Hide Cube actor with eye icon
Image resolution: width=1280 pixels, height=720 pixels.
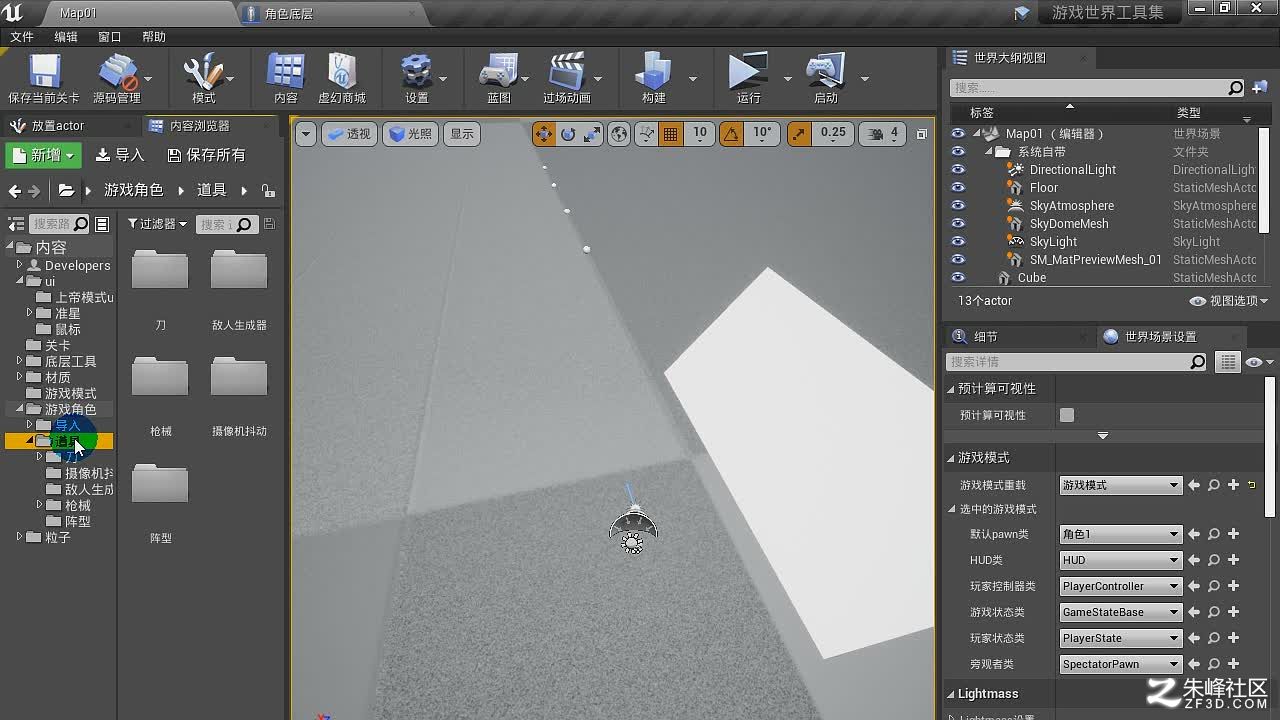(x=958, y=278)
